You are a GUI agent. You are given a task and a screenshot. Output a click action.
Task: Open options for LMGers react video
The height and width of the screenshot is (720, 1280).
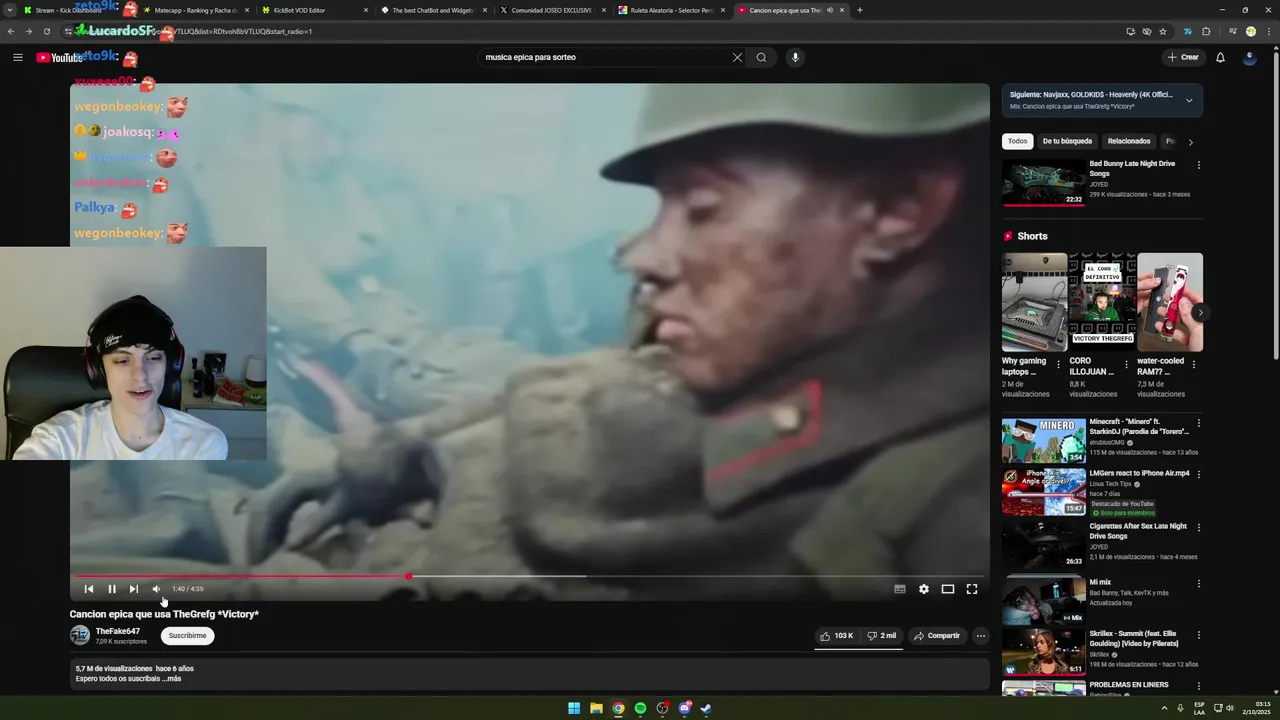1199,475
